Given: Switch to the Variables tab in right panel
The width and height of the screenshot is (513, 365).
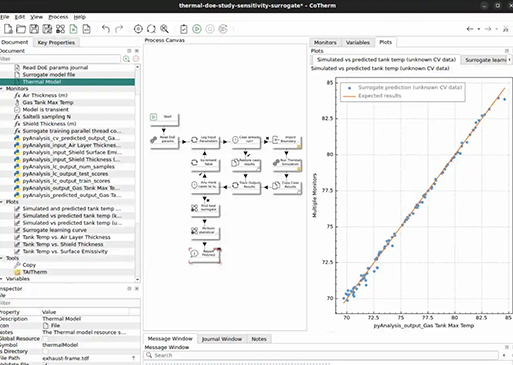Looking at the screenshot, I should [x=357, y=43].
